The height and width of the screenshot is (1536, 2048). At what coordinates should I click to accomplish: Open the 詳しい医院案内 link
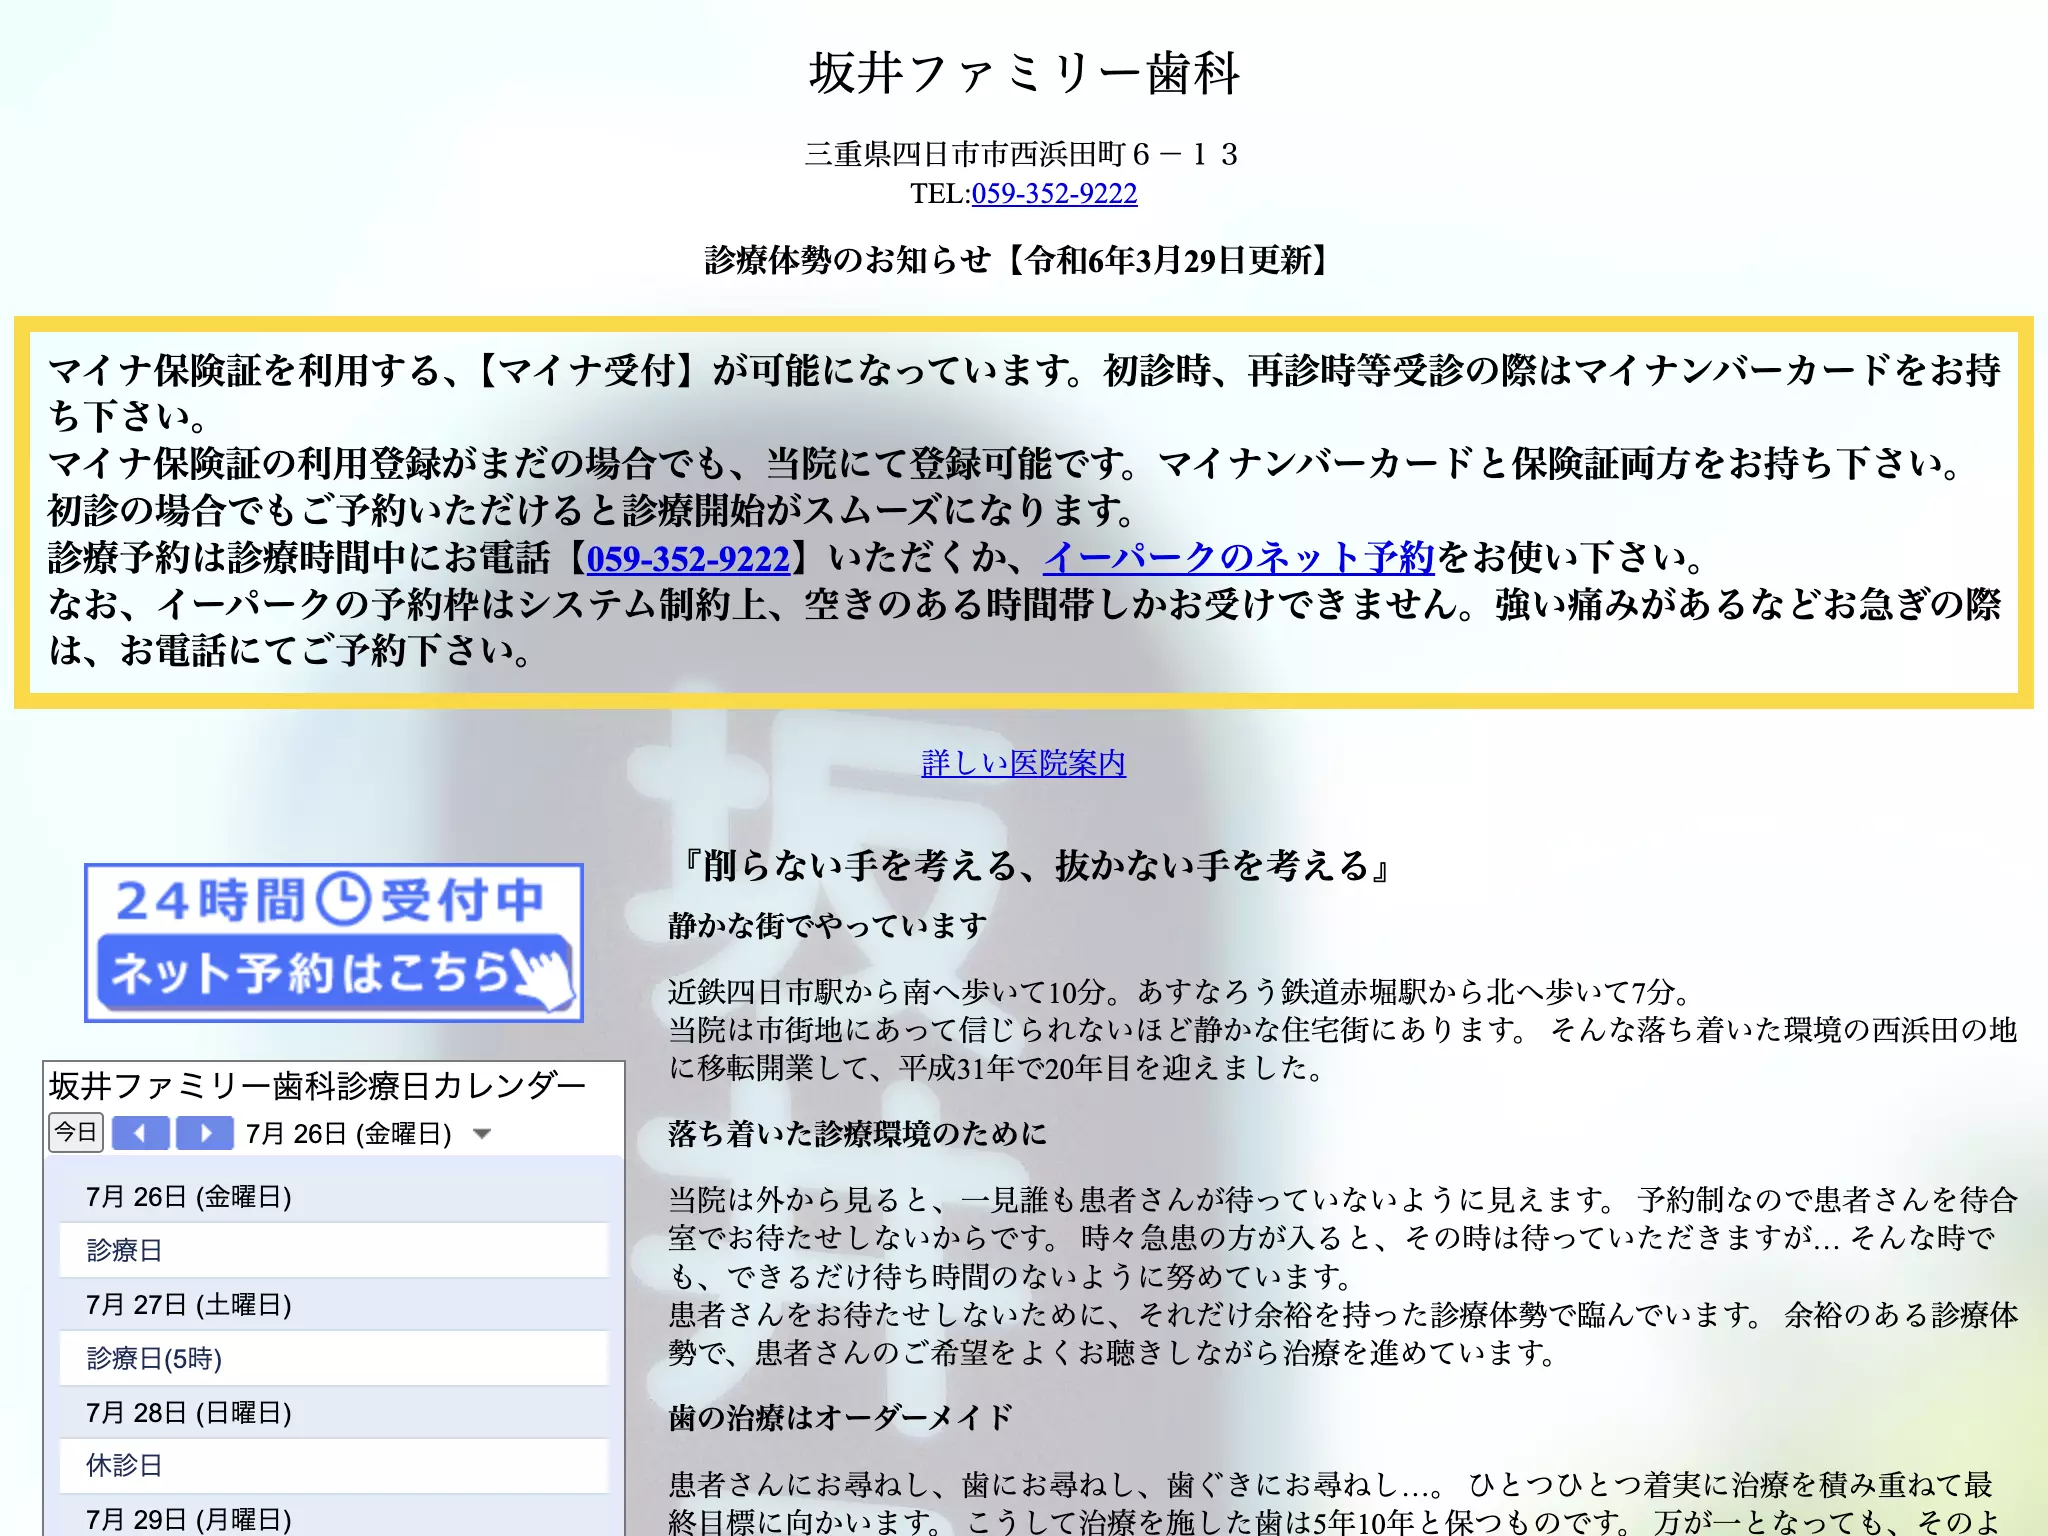(x=1023, y=763)
